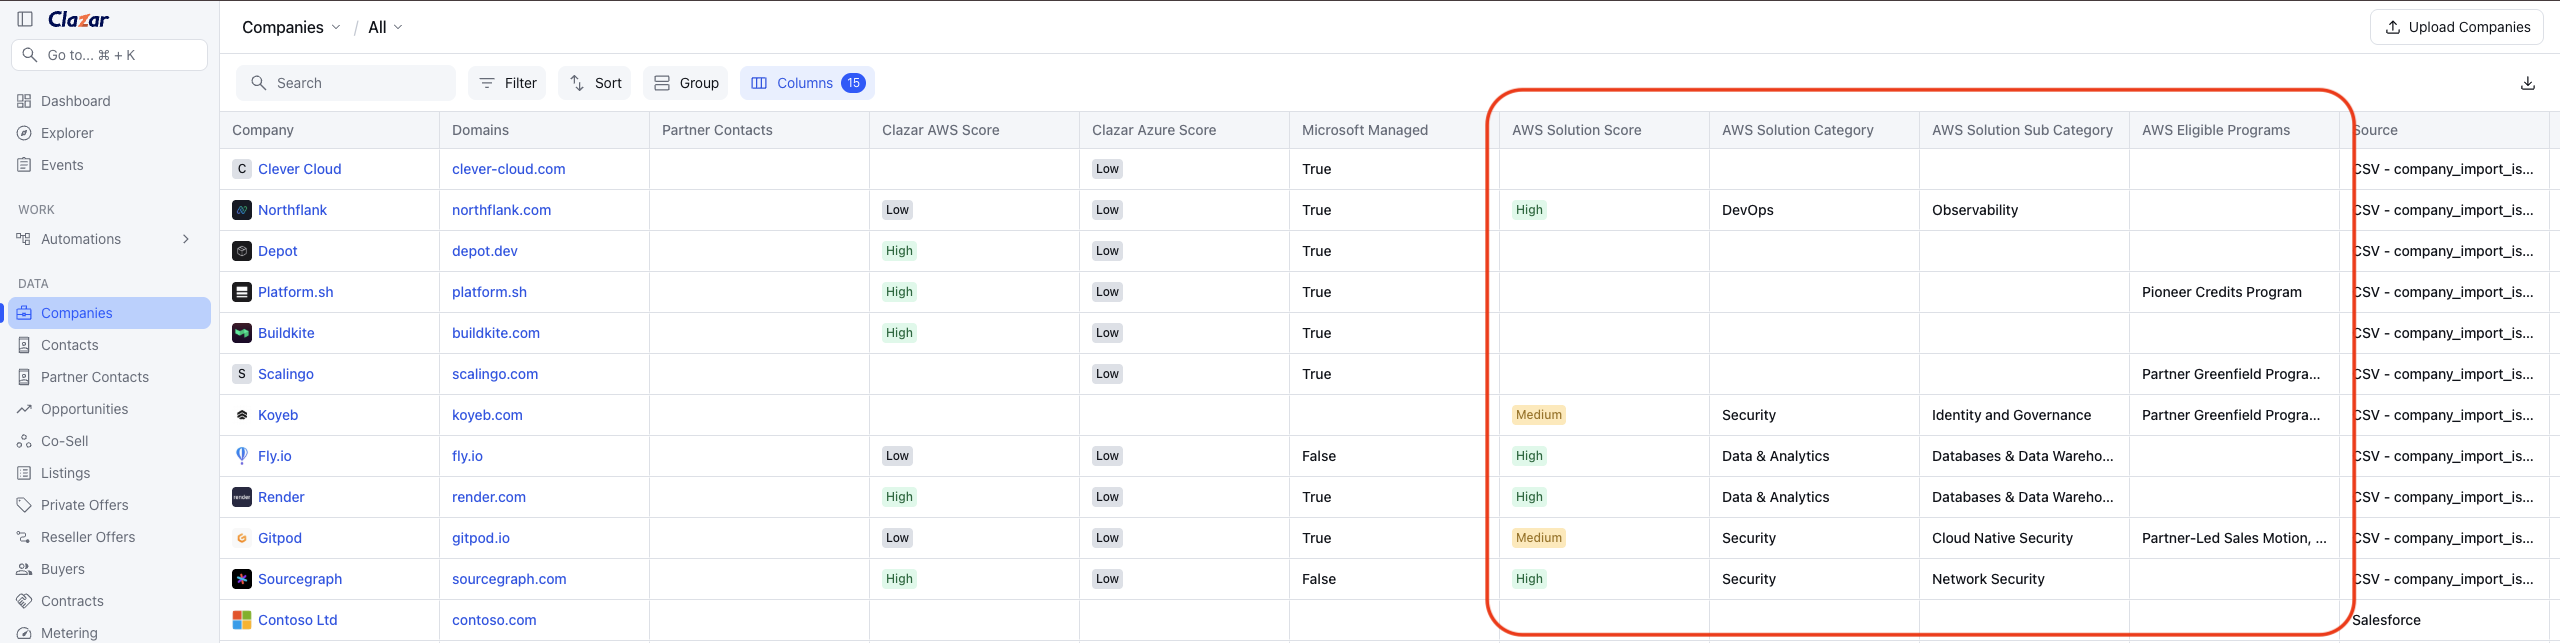This screenshot has height=643, width=2560.
Task: Open the Scalingo company link
Action: [285, 374]
